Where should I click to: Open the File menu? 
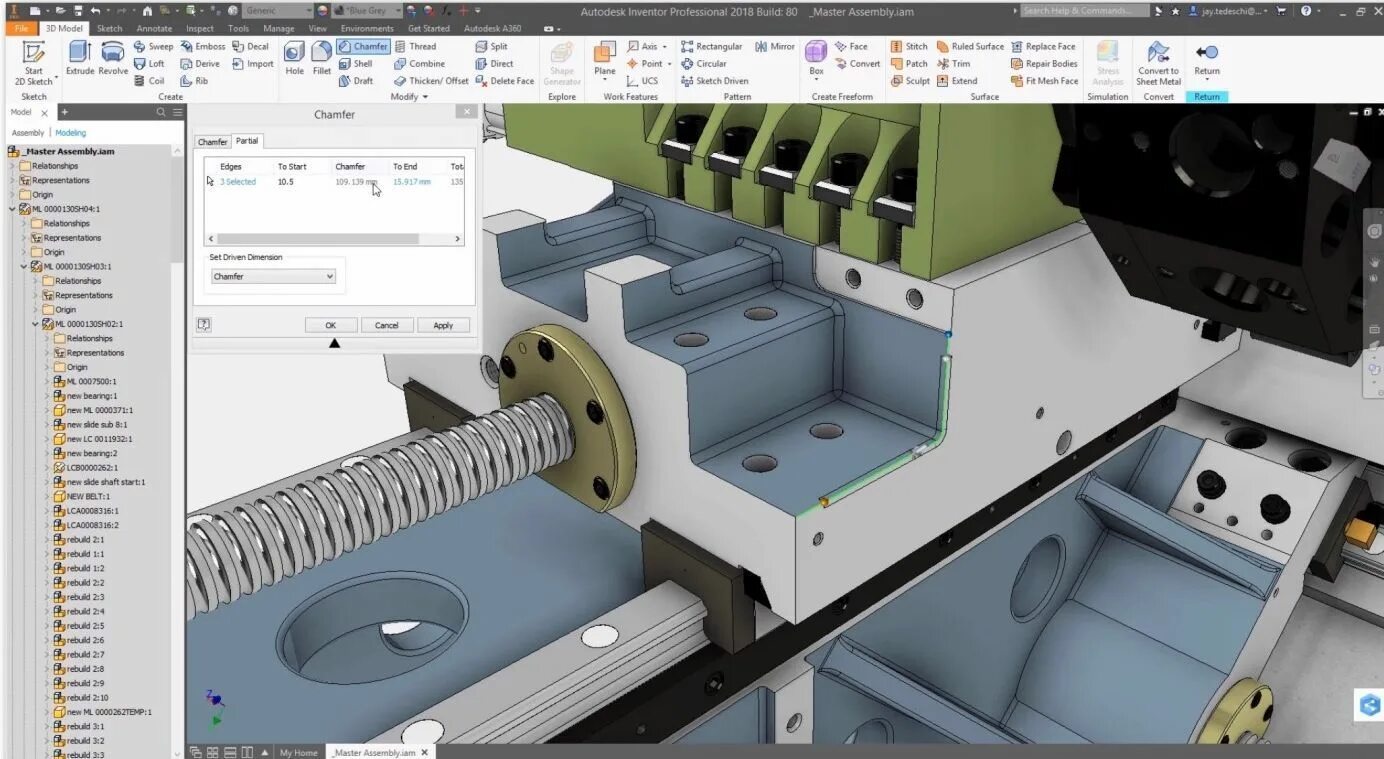point(21,28)
